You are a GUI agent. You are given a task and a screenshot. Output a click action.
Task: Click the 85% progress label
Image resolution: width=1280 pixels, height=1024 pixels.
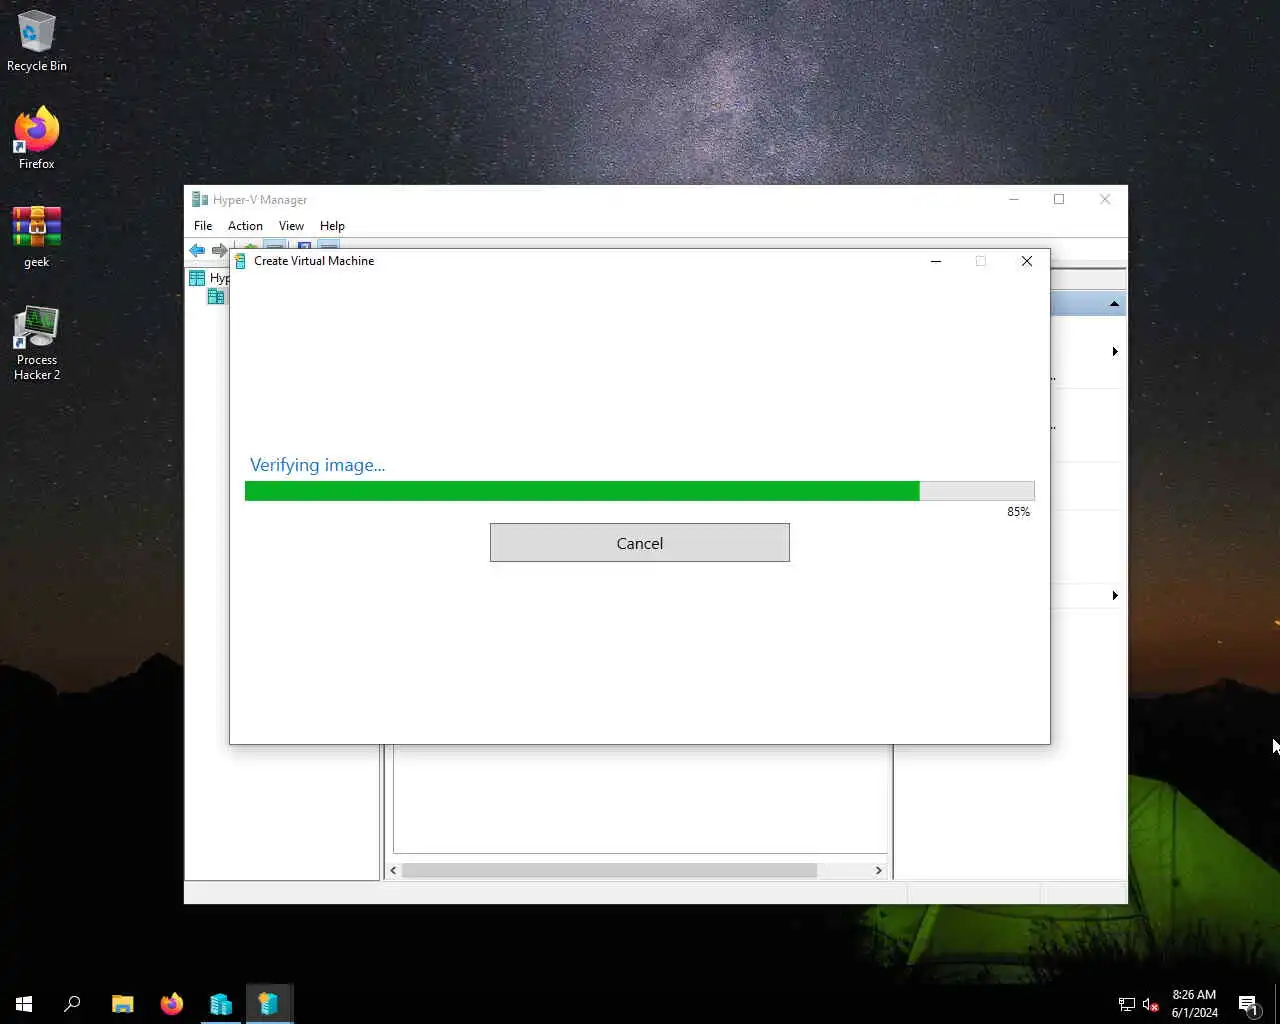pyautogui.click(x=1018, y=512)
